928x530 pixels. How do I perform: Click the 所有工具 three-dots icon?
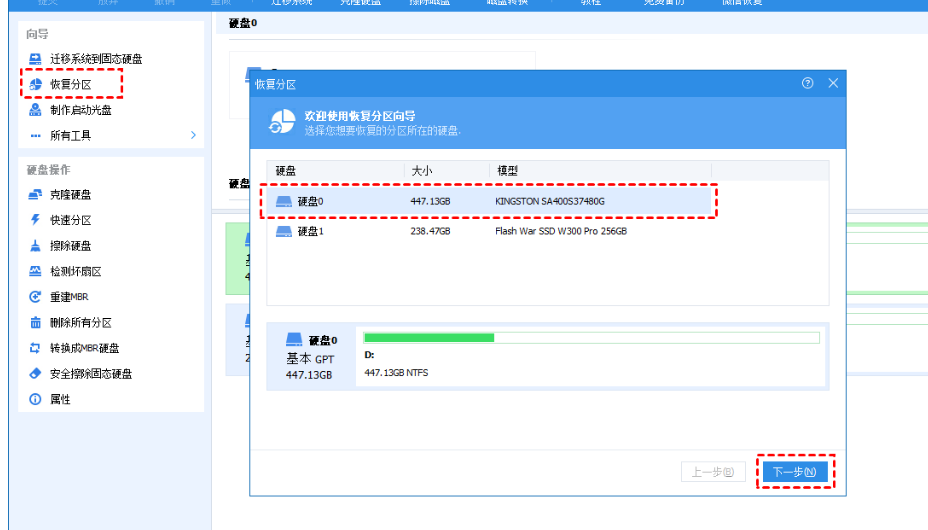36,135
